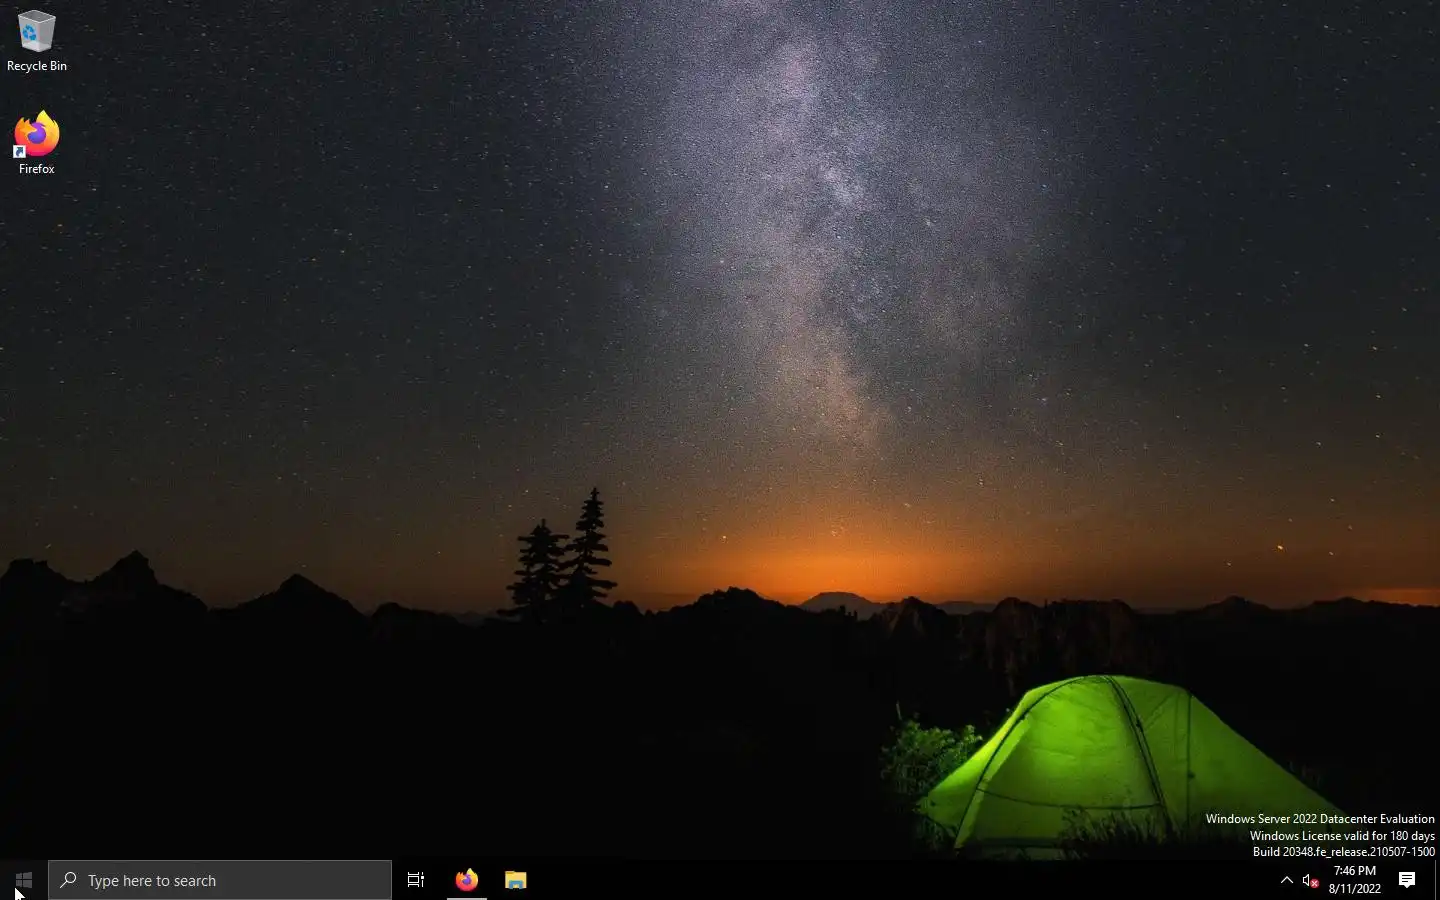Image resolution: width=1440 pixels, height=900 pixels.
Task: Select the Firefox desktop shortcut
Action: (36, 143)
